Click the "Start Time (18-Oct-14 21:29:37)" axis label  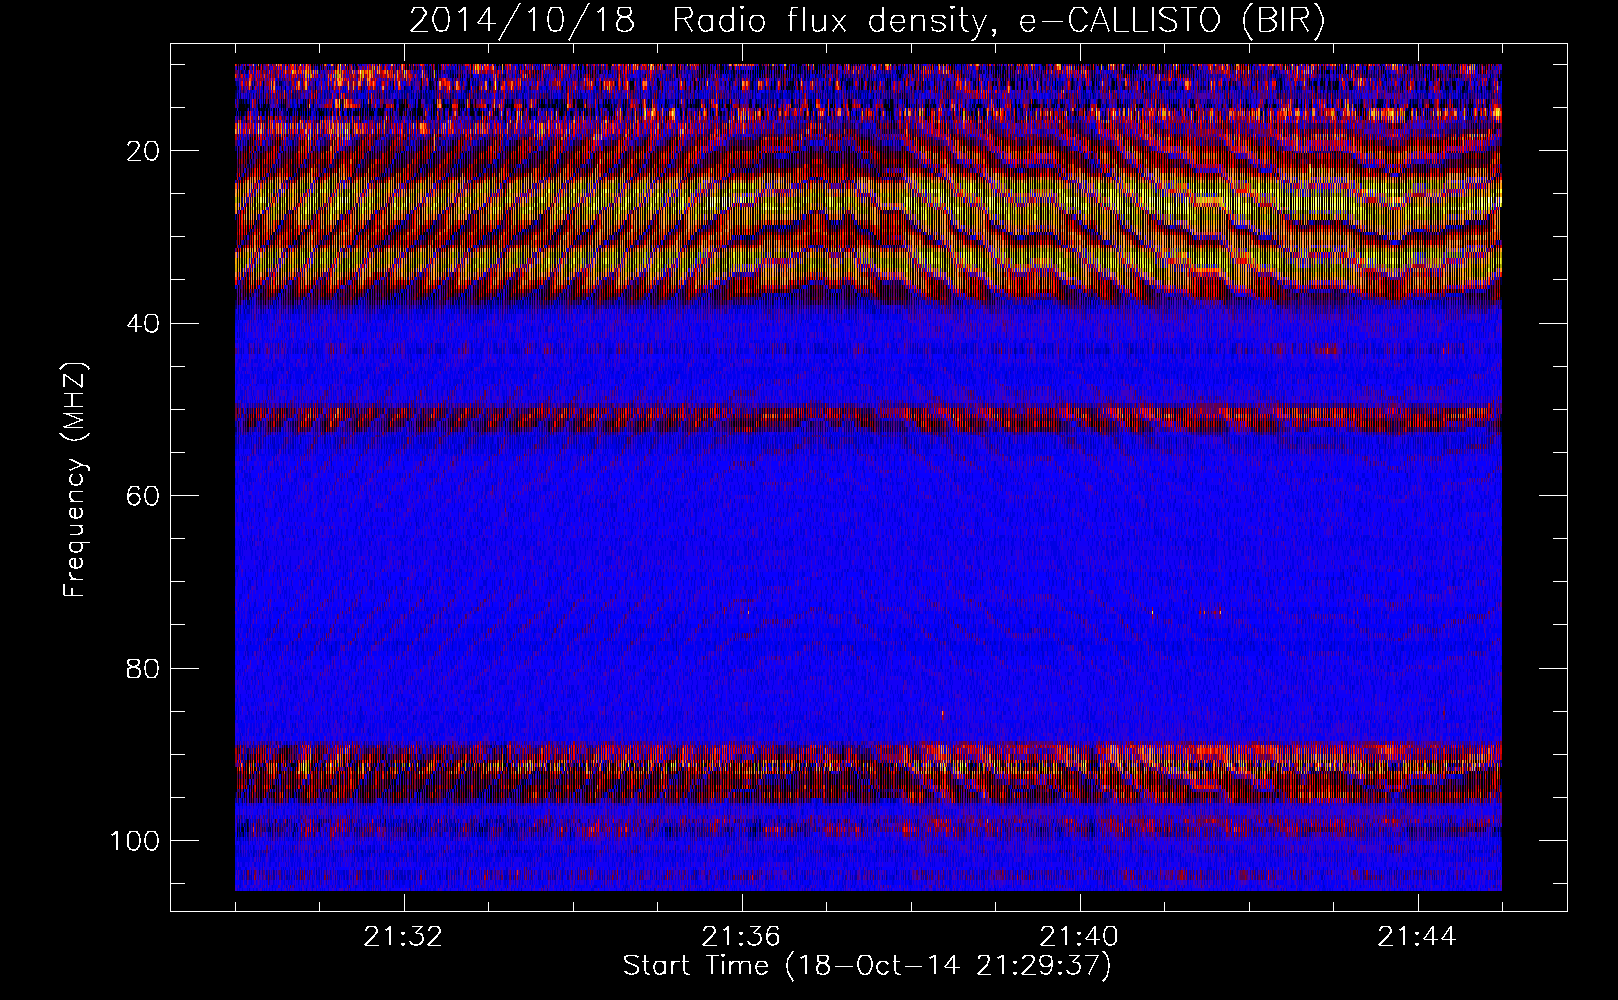coord(867,966)
